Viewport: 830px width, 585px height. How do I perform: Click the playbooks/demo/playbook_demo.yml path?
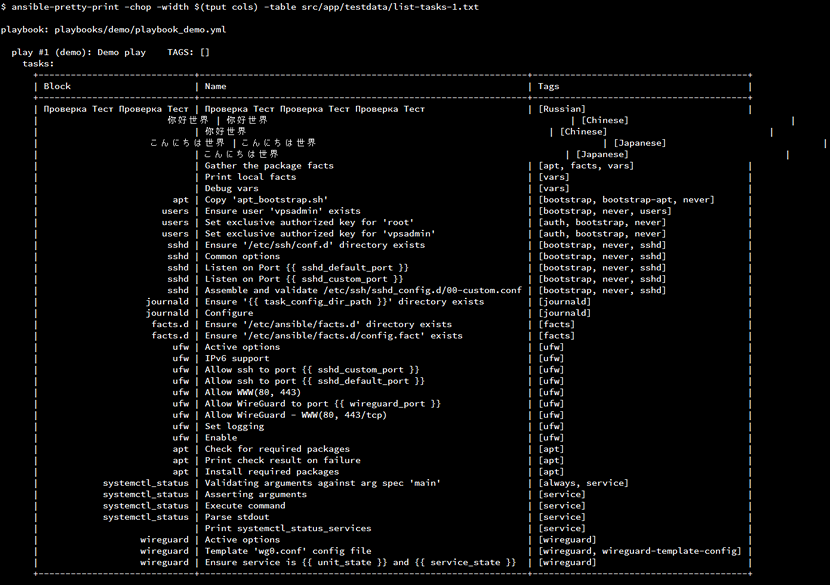[x=141, y=29]
